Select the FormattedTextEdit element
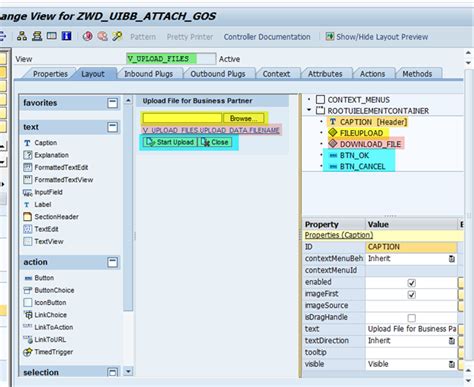Viewport: 474px width, 387px height. click(x=56, y=167)
